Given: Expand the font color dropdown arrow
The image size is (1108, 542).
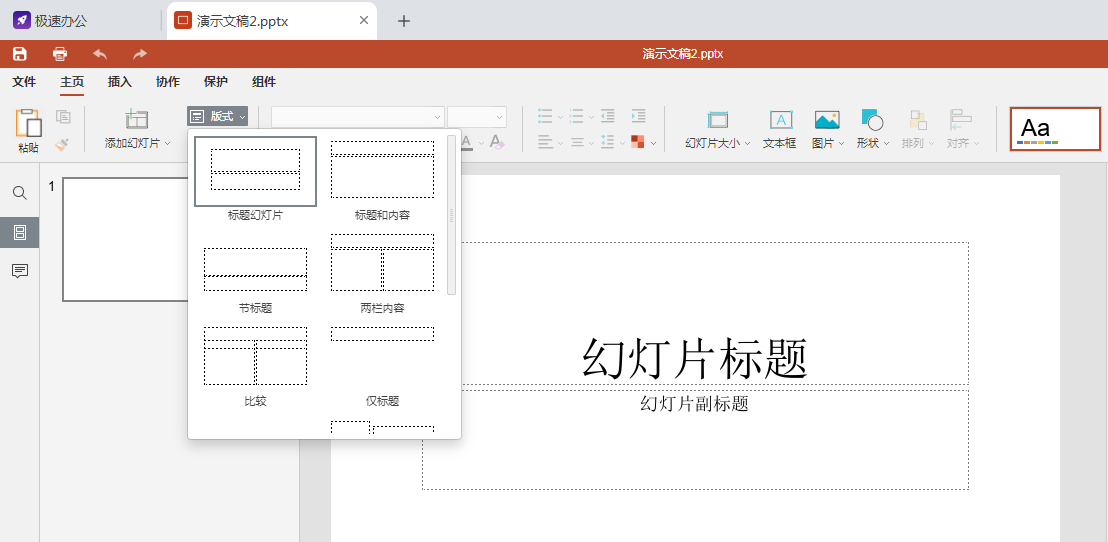Looking at the screenshot, I should 481,143.
